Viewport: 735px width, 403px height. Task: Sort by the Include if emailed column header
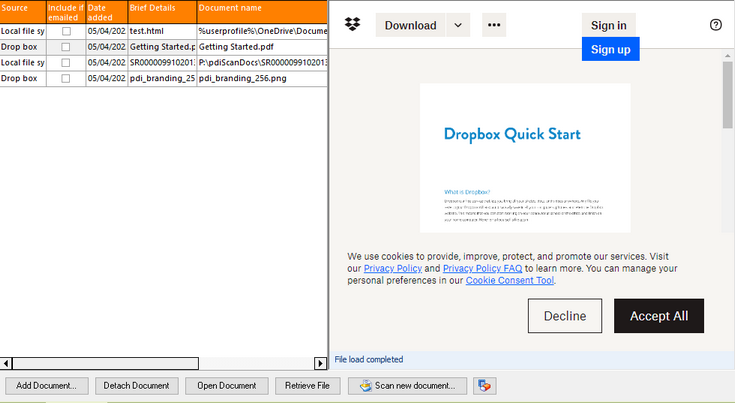pyautogui.click(x=66, y=12)
